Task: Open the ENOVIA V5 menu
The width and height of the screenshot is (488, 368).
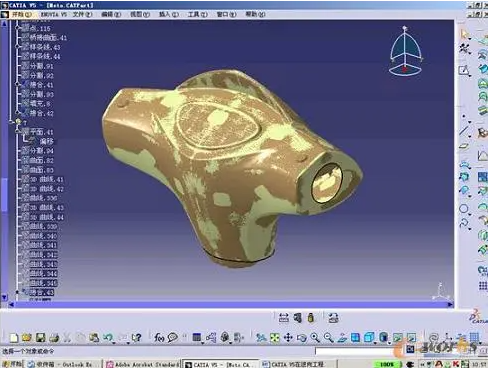Action: 54,14
